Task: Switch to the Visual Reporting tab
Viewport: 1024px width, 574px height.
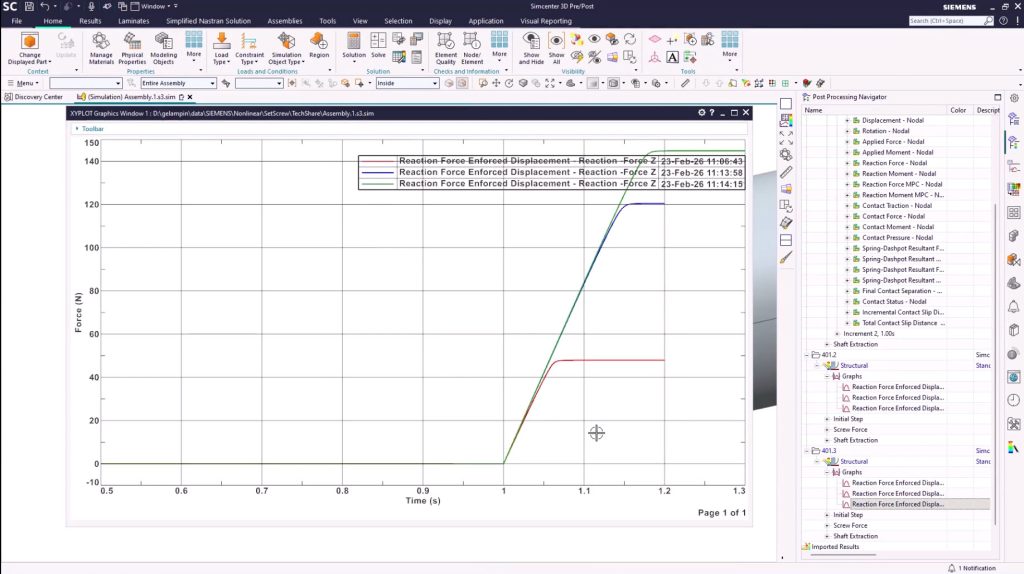Action: tap(546, 21)
